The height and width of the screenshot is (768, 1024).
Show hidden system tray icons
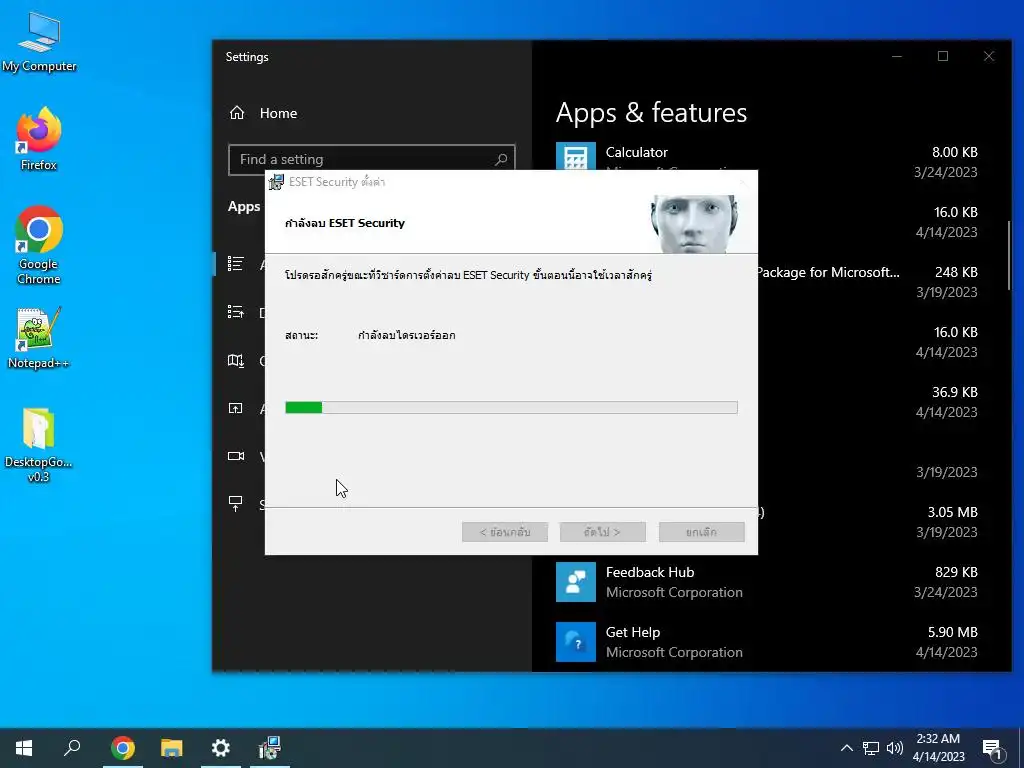pyautogui.click(x=846, y=748)
